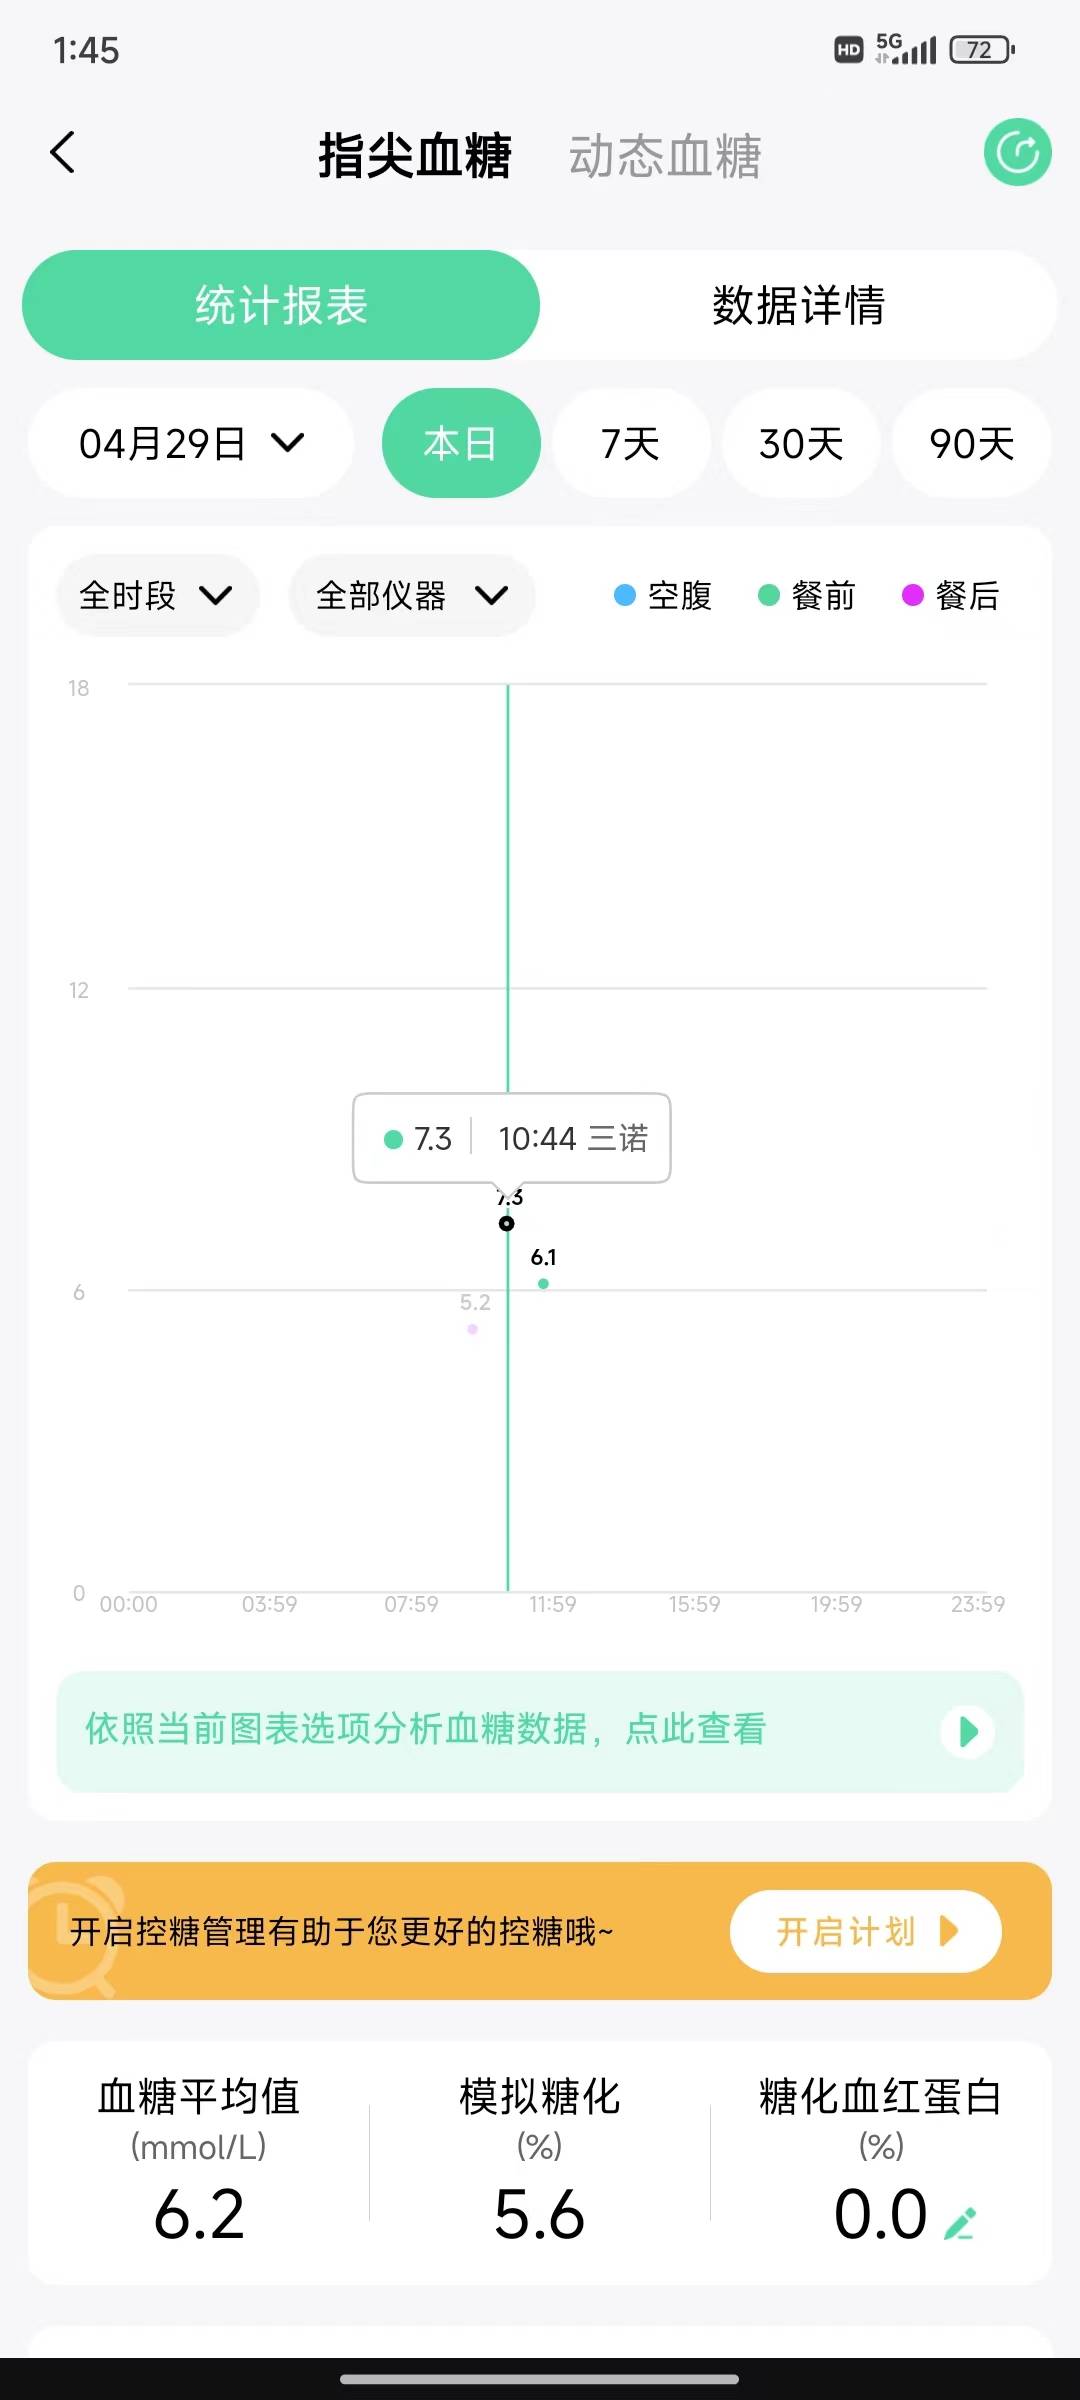Tap the battery indicator in status bar
The height and width of the screenshot is (2400, 1080).
pyautogui.click(x=981, y=50)
